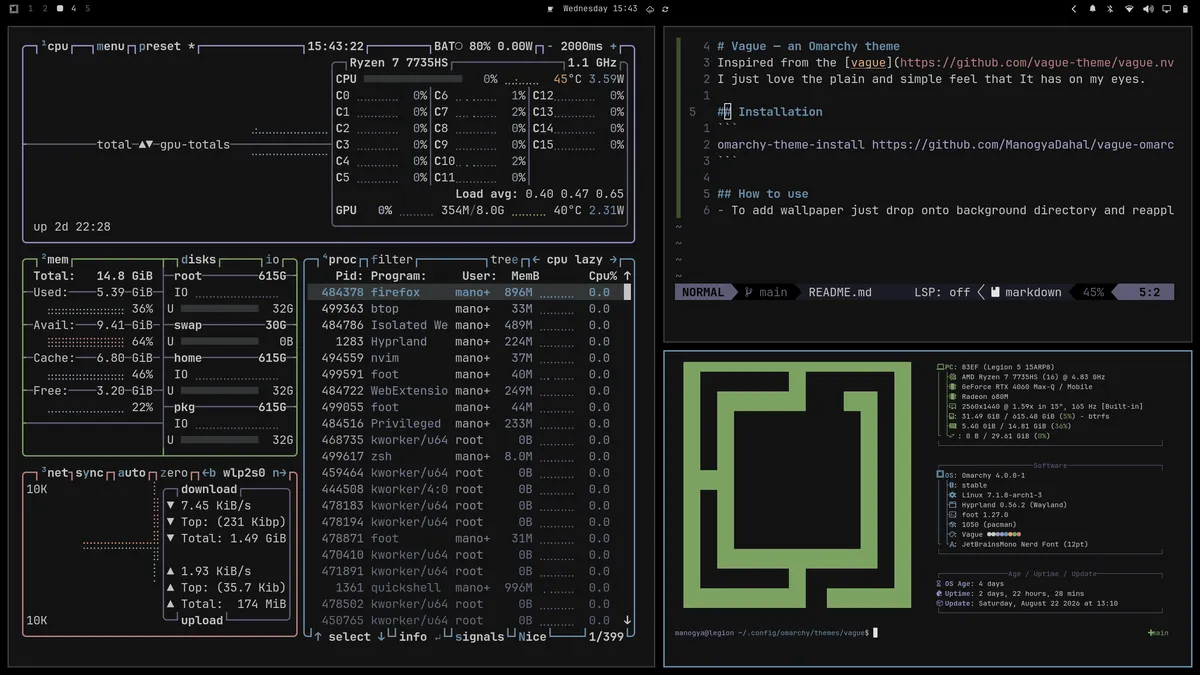Click the signals option at proc panel bottom
Viewport: 1200px width, 675px height.
click(479, 637)
